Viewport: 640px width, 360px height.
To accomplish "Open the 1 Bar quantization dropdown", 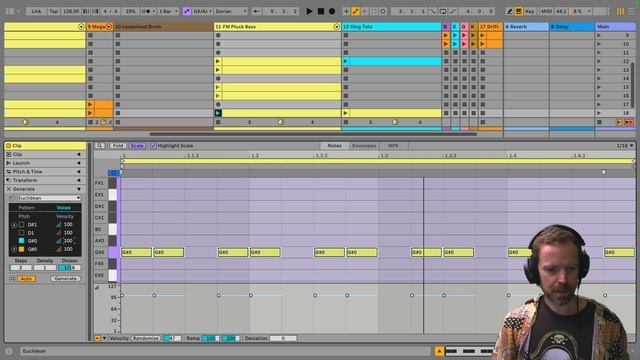I will pos(168,11).
